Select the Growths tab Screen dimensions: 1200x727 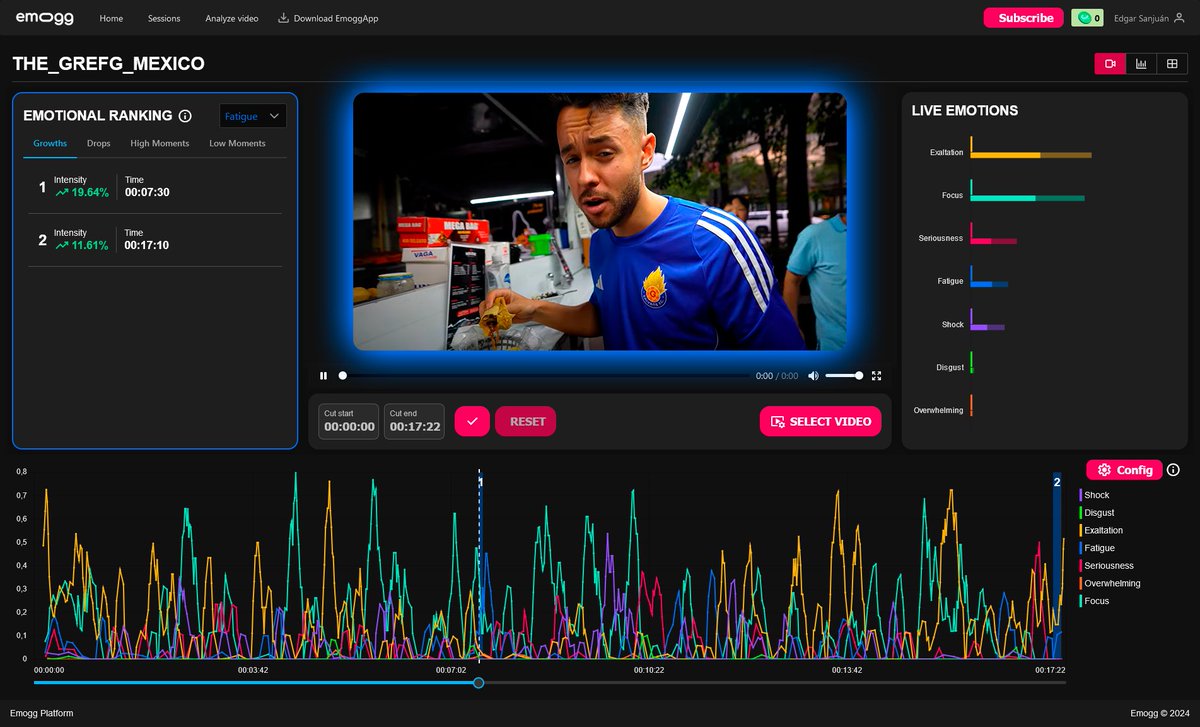coord(50,143)
